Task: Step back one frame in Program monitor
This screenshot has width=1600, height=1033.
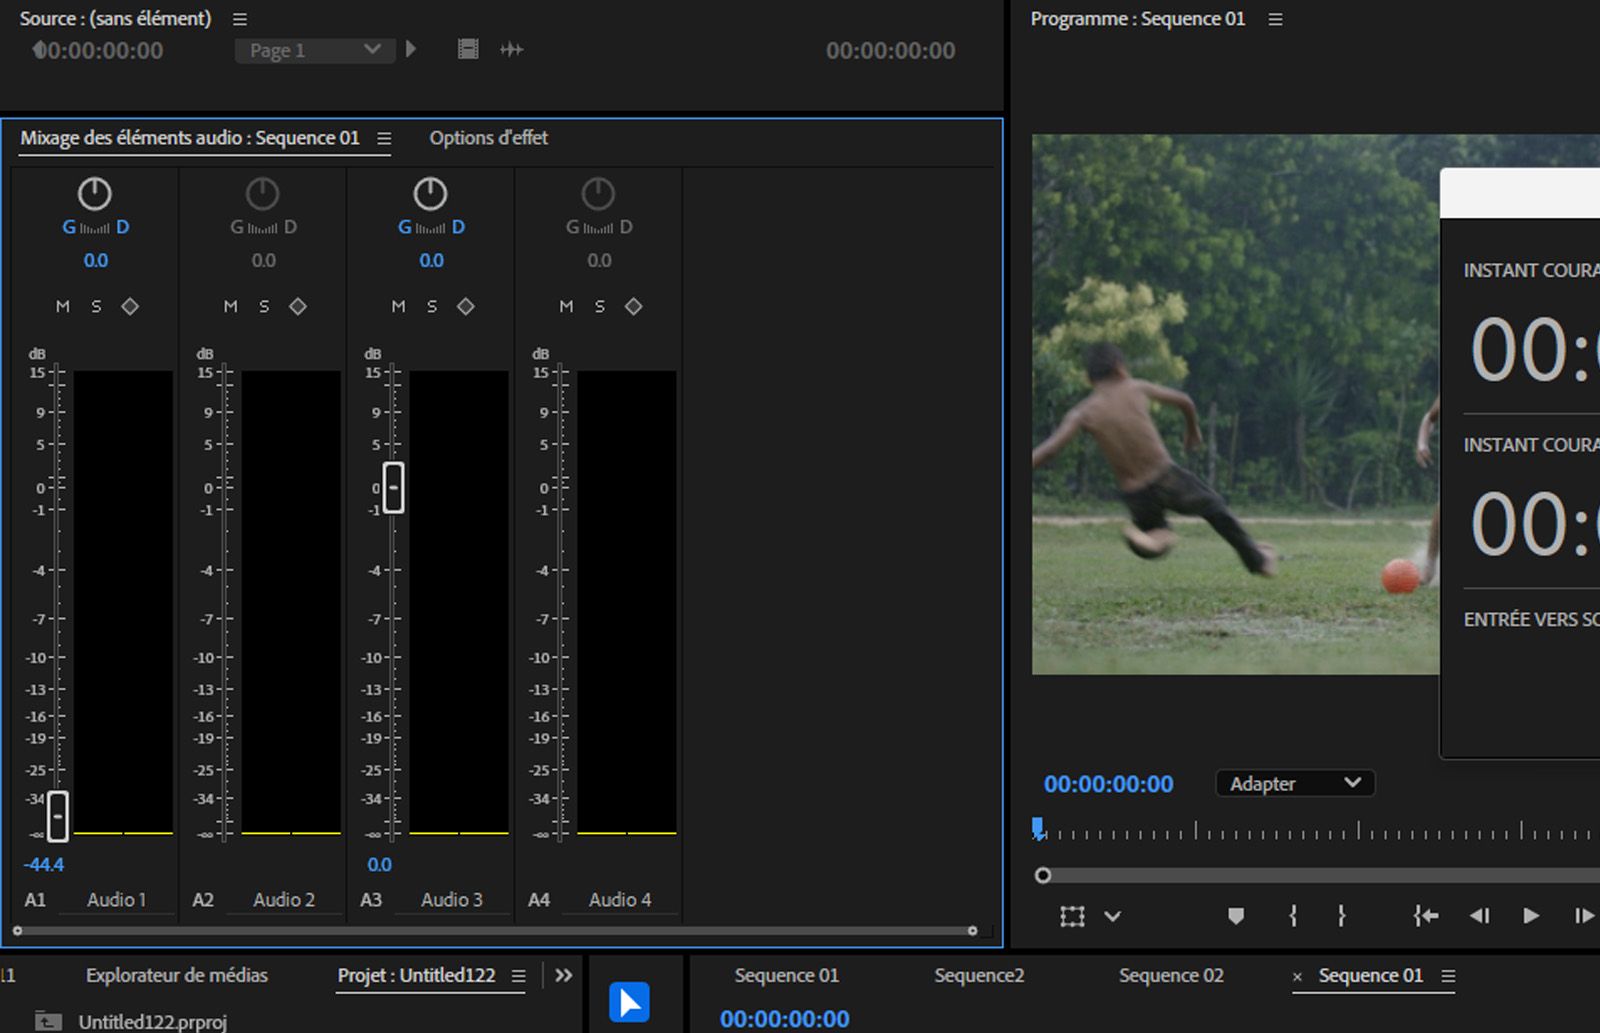Action: point(1480,916)
